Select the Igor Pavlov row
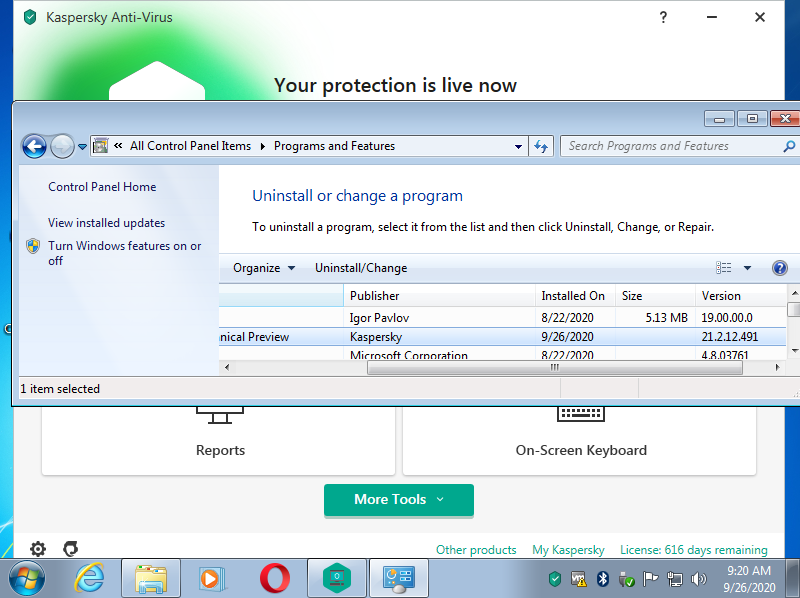Viewport: 800px width, 598px height. [x=503, y=318]
